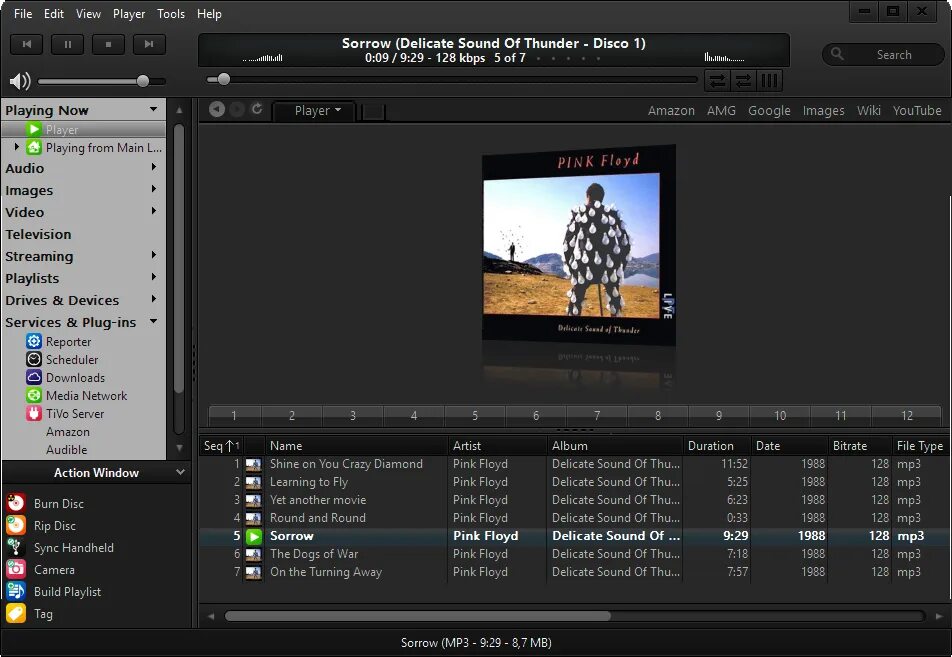The height and width of the screenshot is (657, 952).
Task: Open the Tools menu
Action: [x=171, y=13]
